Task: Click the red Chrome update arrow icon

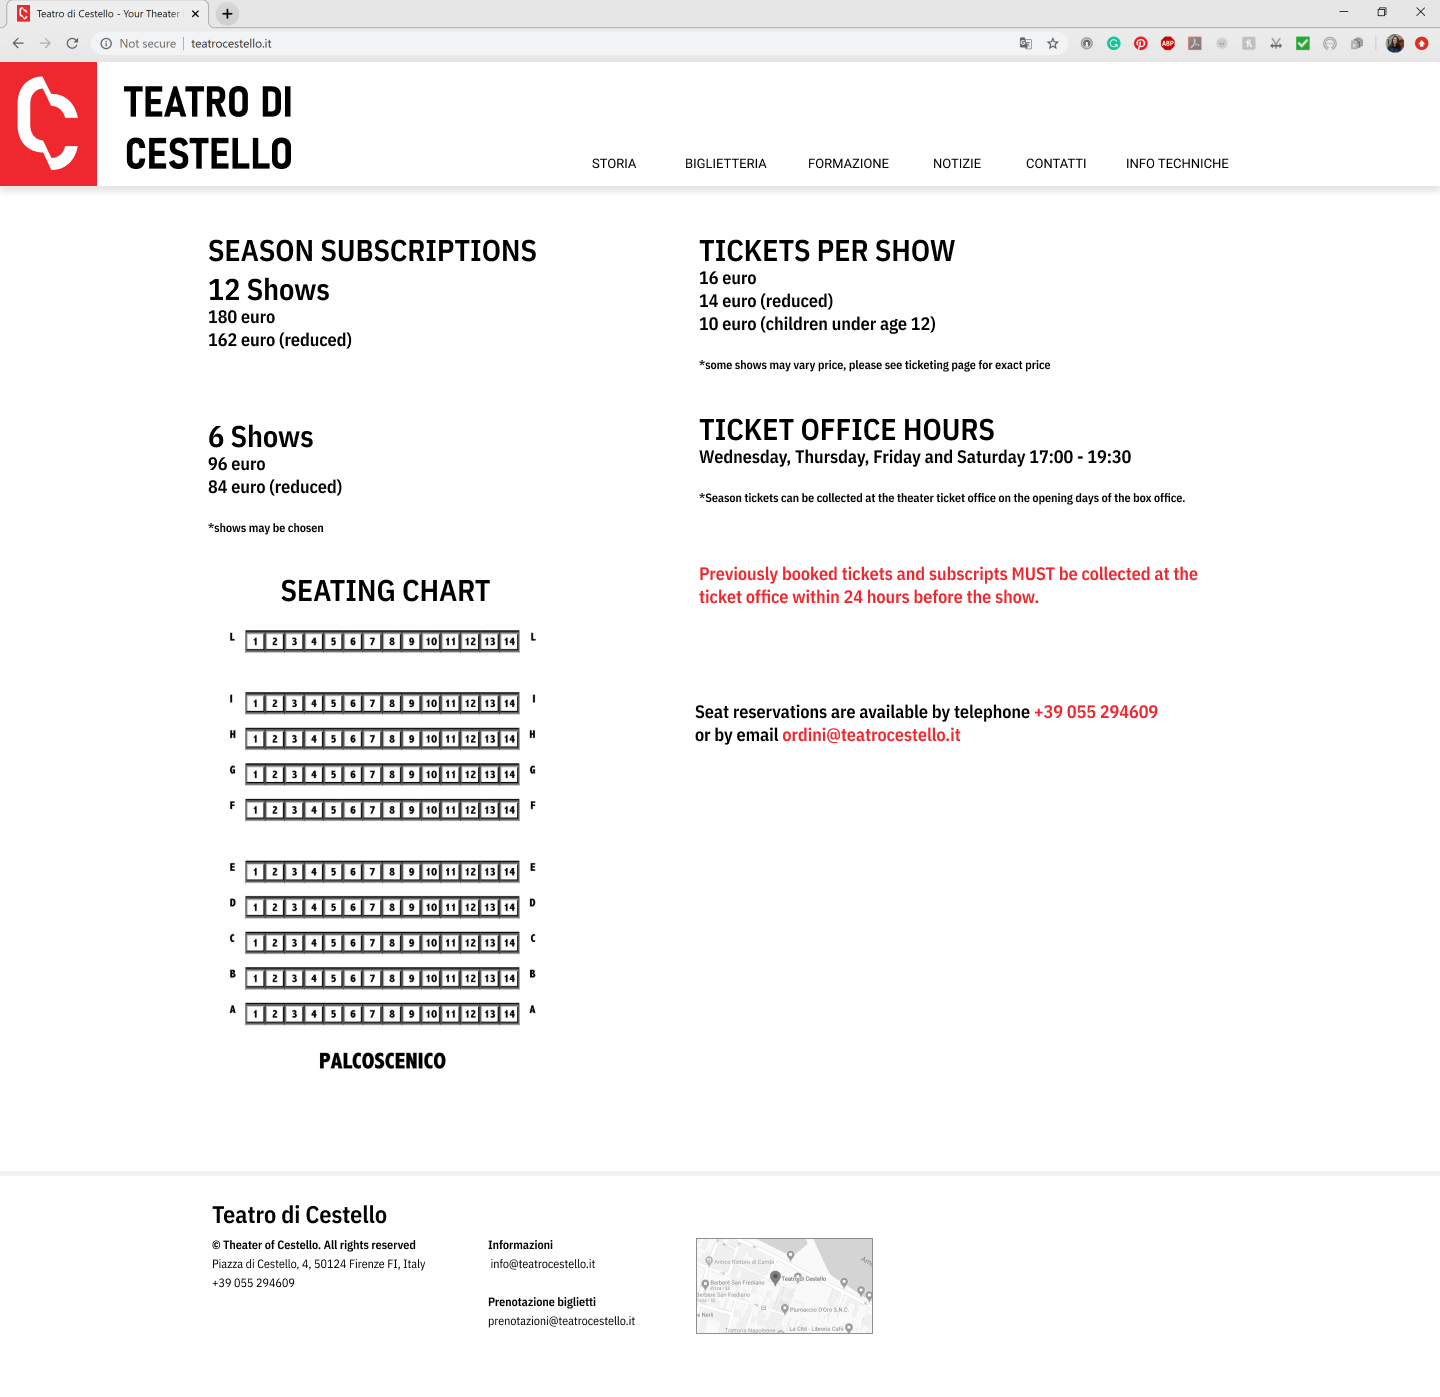Action: [1421, 43]
